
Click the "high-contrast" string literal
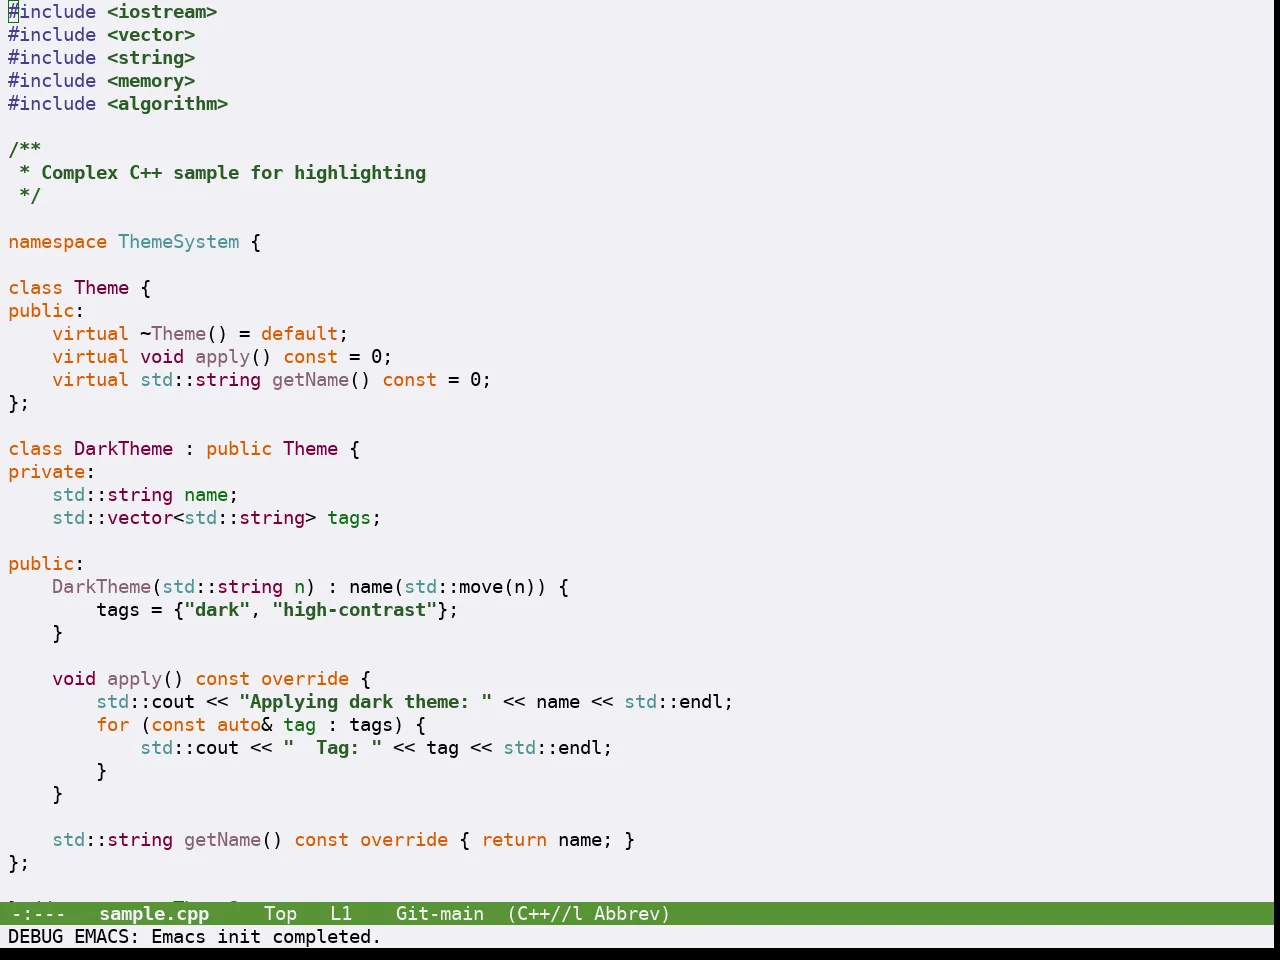[354, 610]
